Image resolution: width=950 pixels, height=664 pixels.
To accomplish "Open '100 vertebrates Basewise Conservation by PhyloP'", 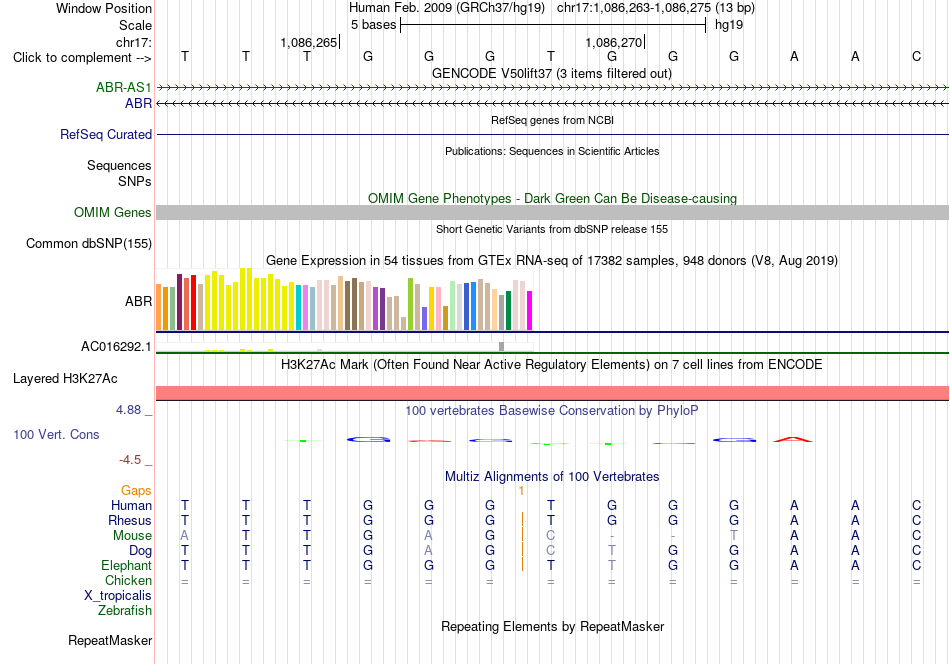I will (551, 410).
